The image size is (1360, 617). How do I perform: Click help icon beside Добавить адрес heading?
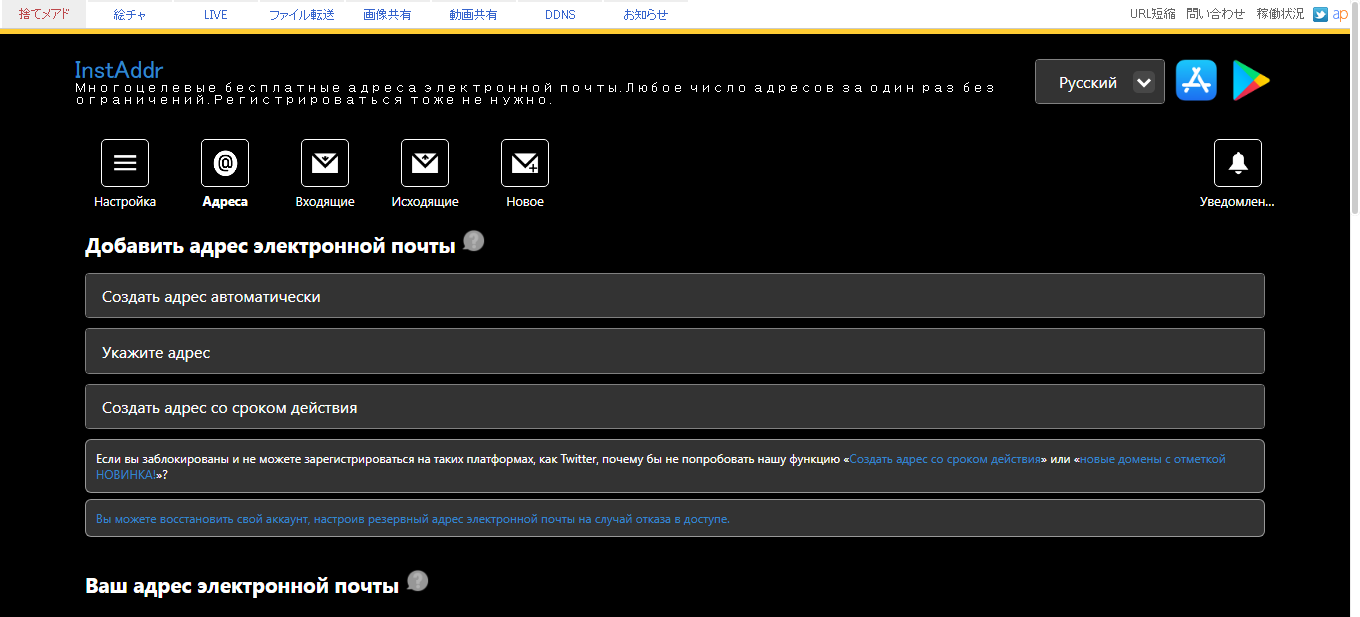pos(474,241)
